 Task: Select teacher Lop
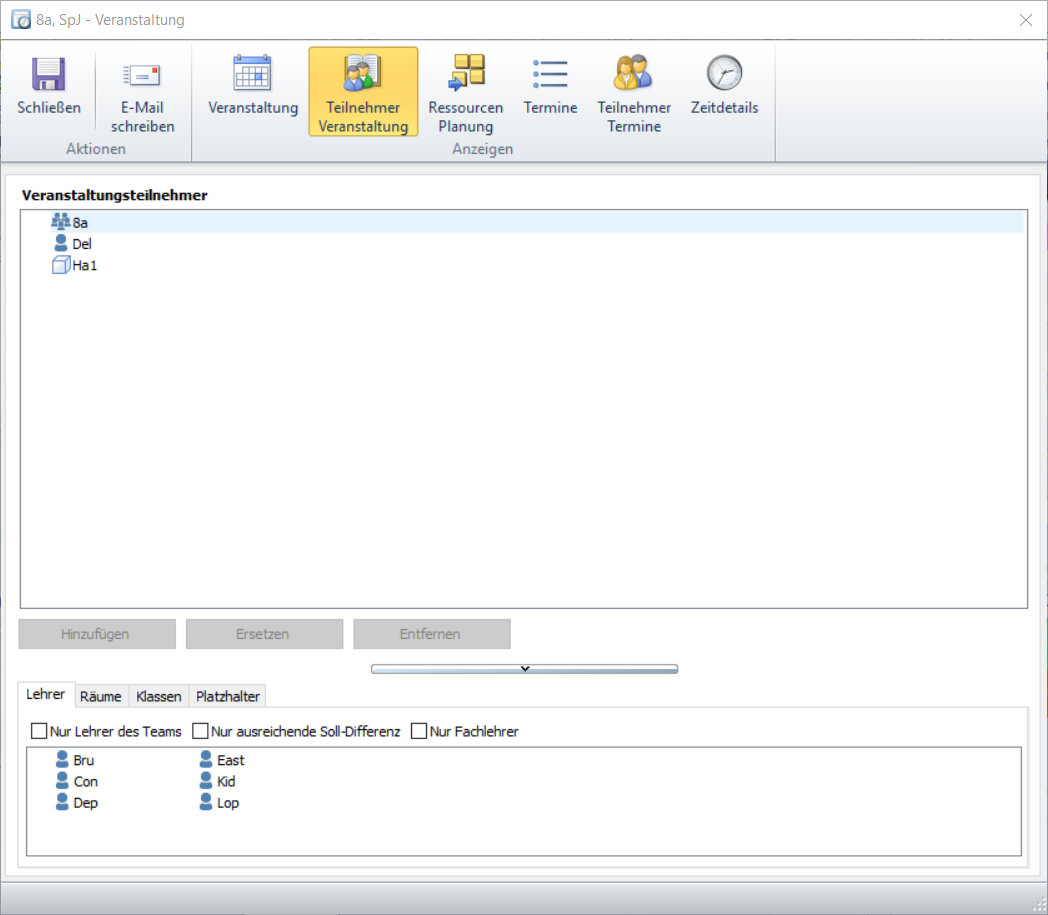[219, 803]
